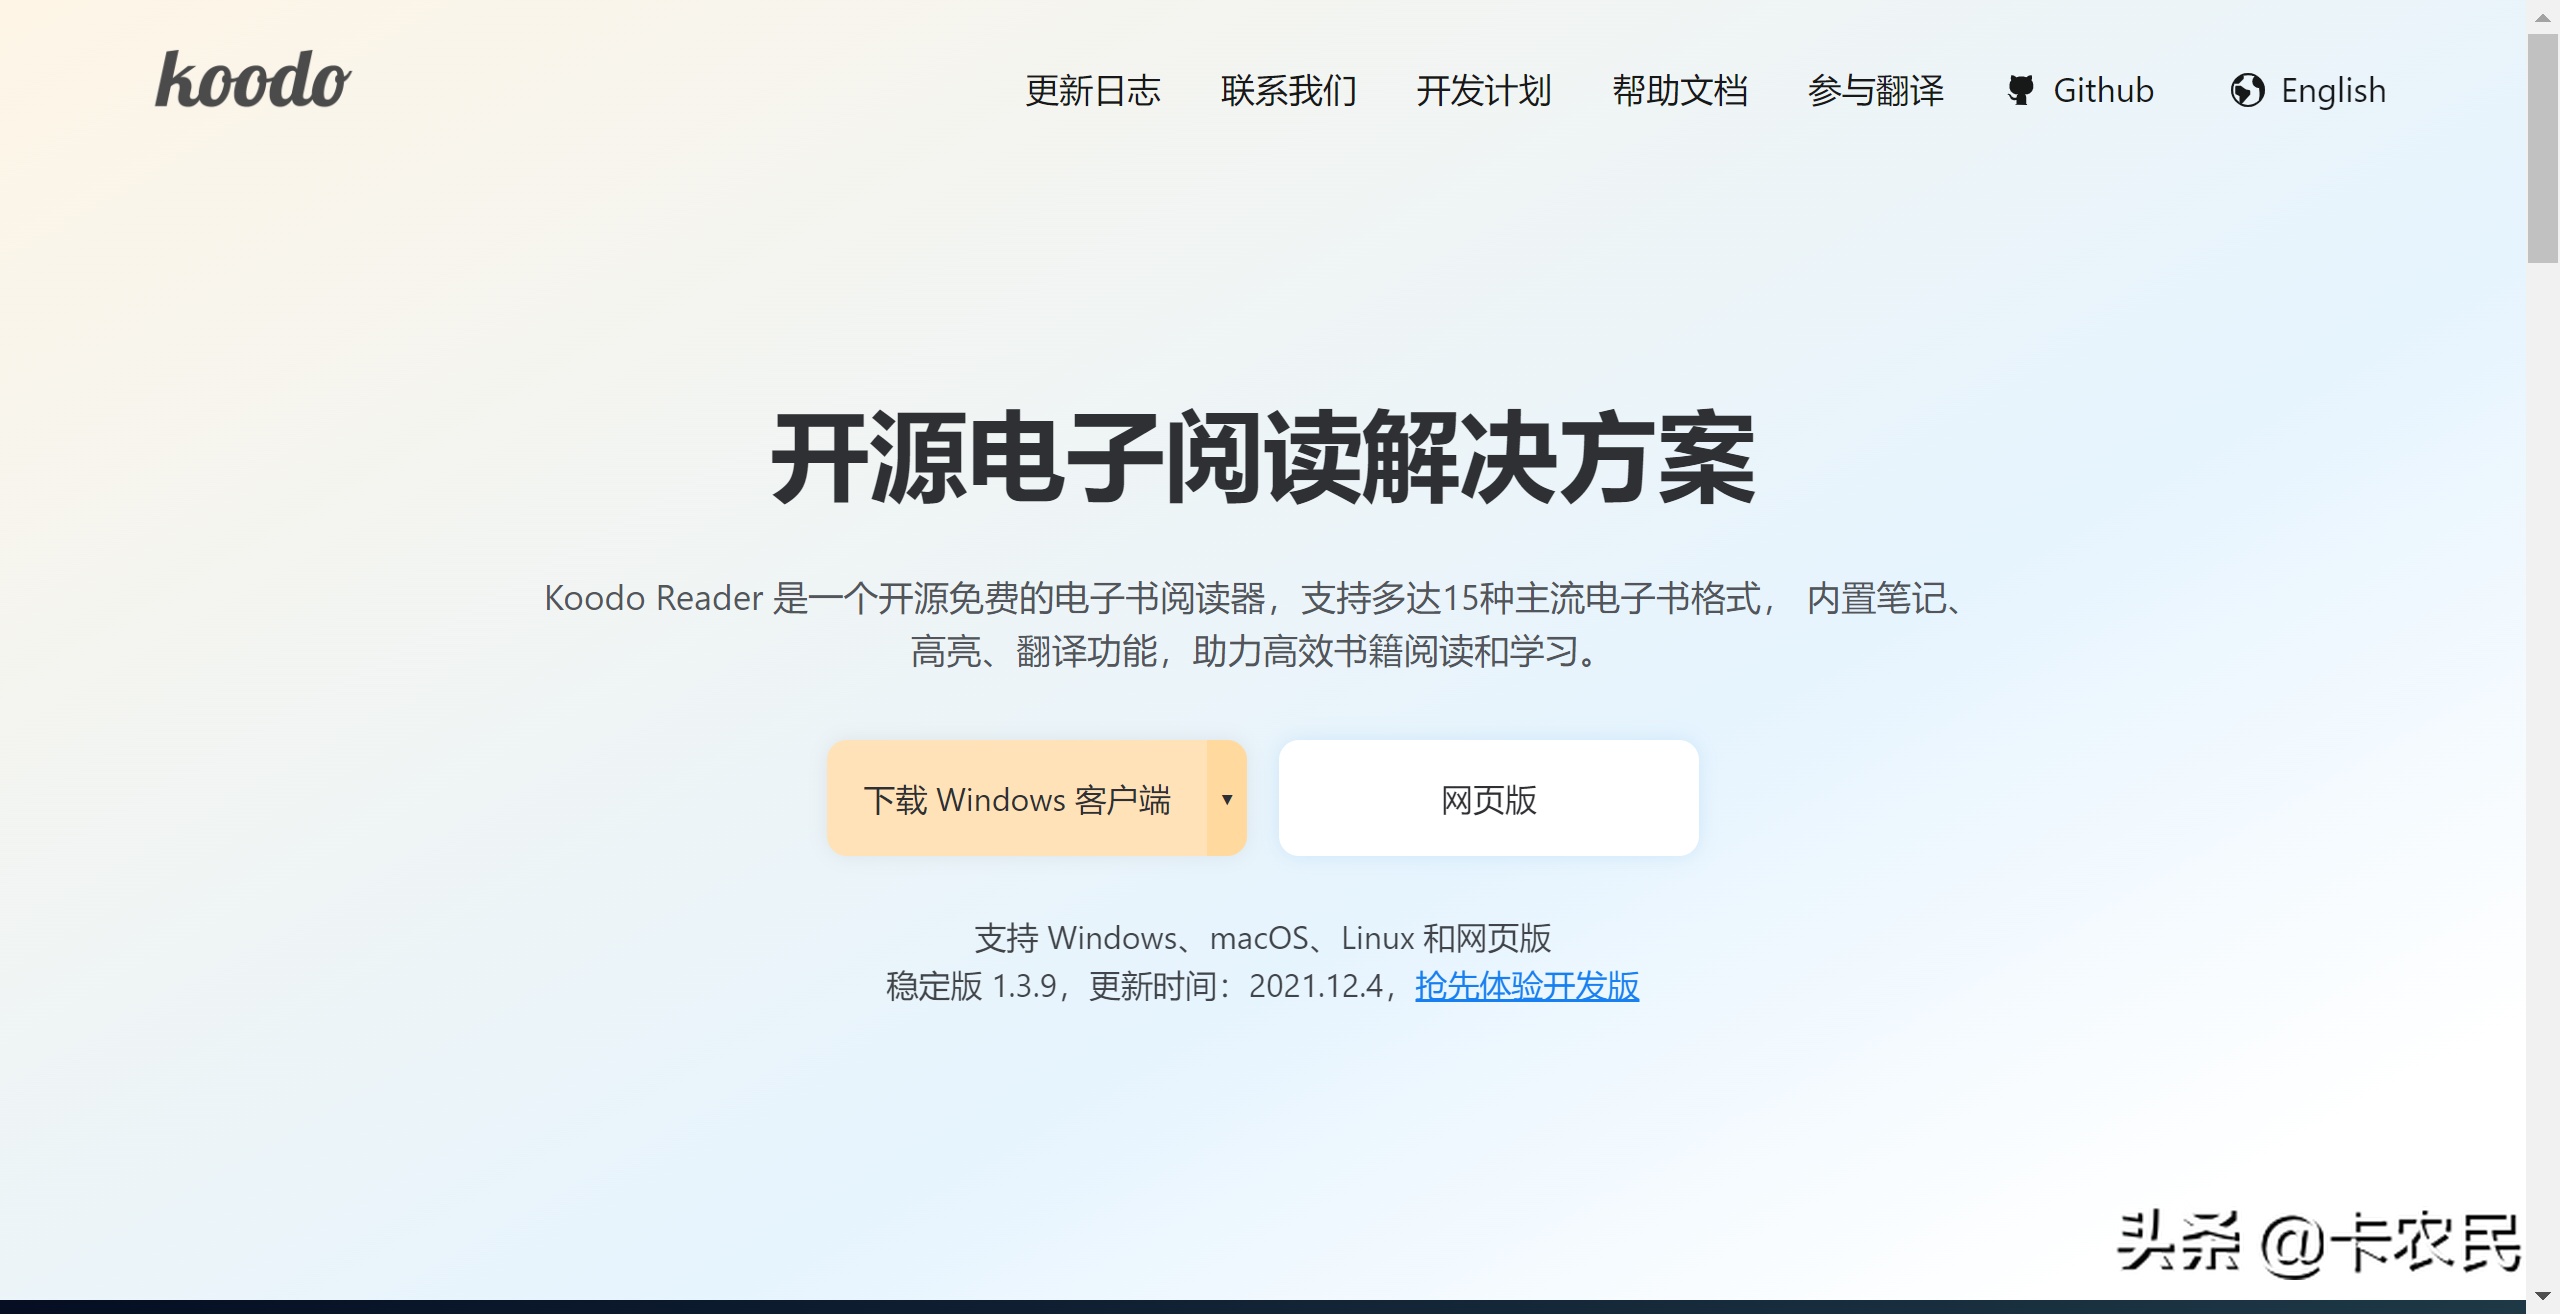
Task: Click the Github cat icon
Action: click(x=2020, y=90)
